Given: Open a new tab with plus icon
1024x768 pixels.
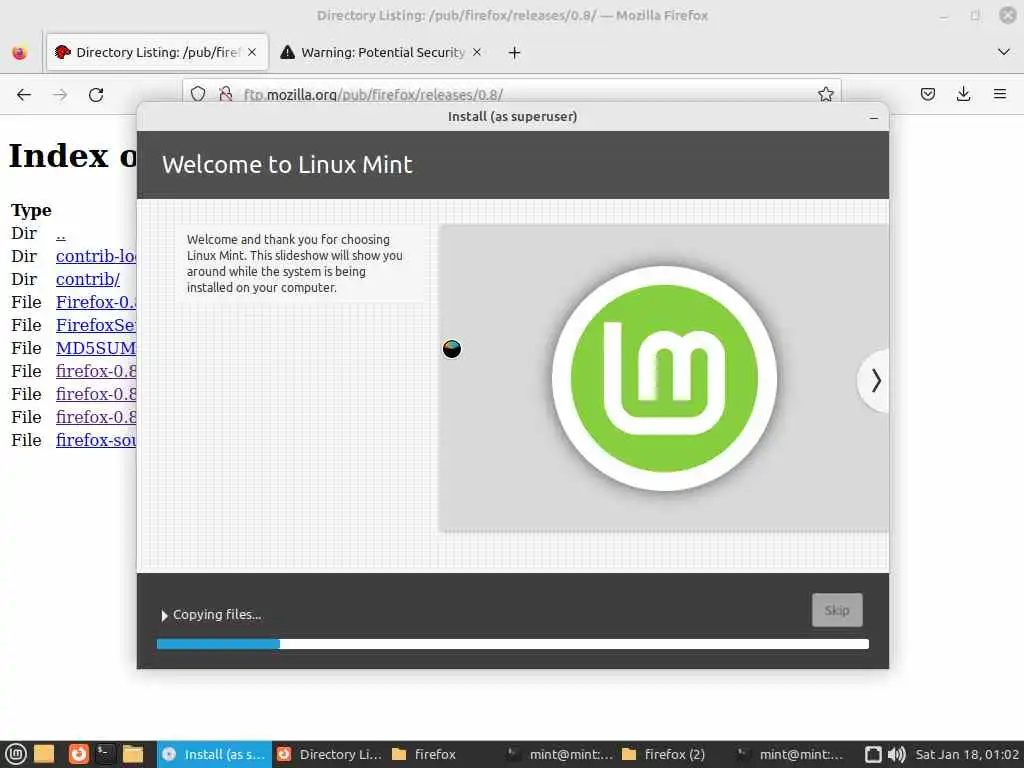Looking at the screenshot, I should (x=515, y=52).
